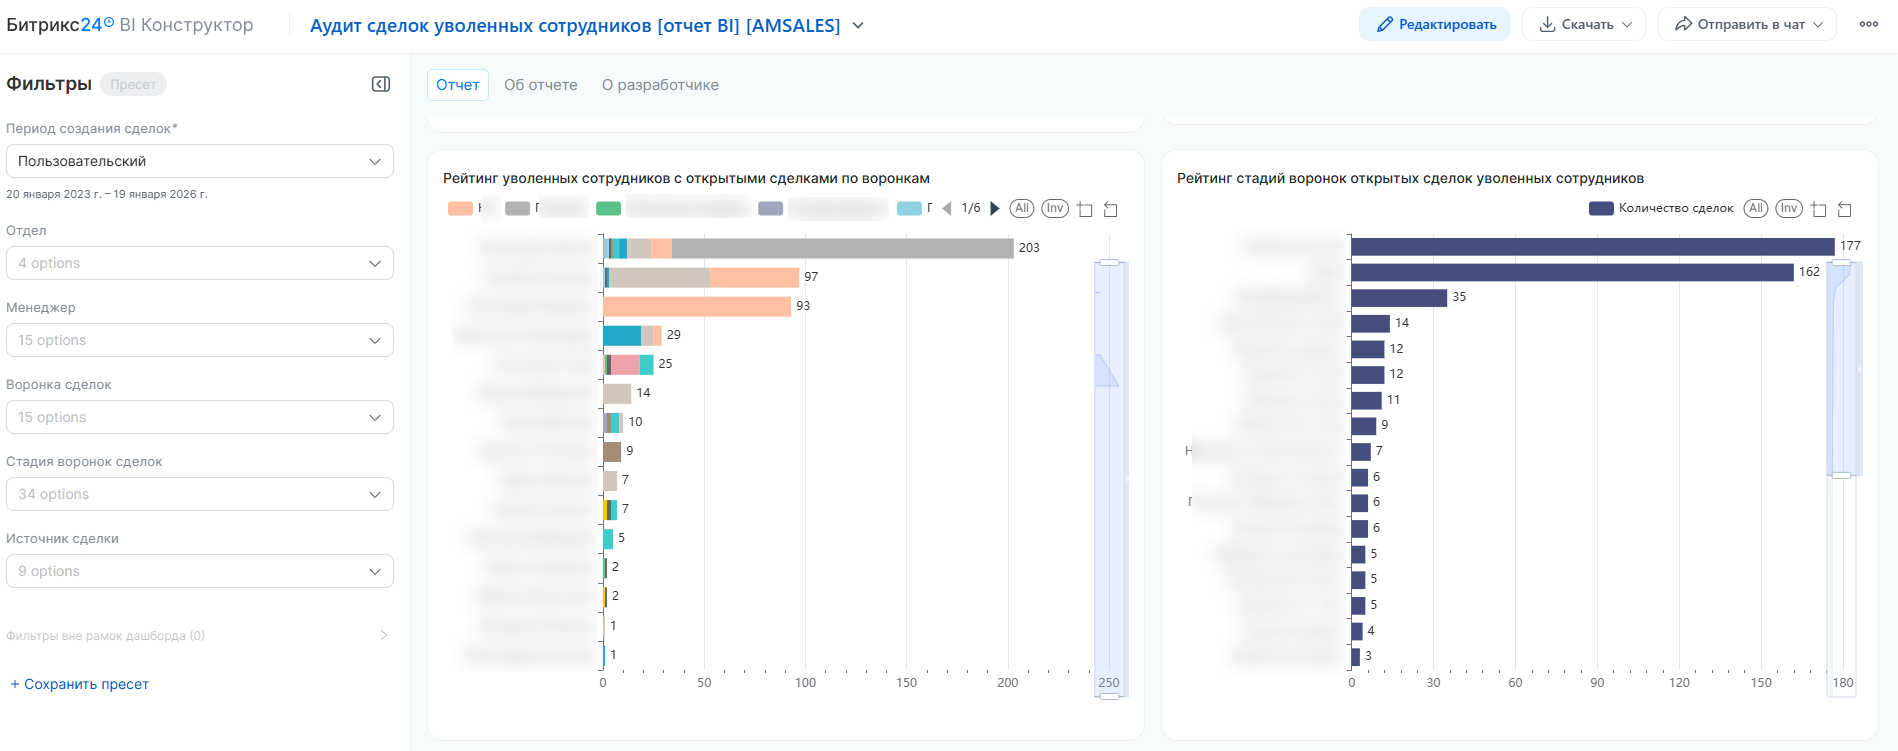Open the Период создания сделок dropdown
Viewport: 1898px width, 751px height.
[x=200, y=161]
